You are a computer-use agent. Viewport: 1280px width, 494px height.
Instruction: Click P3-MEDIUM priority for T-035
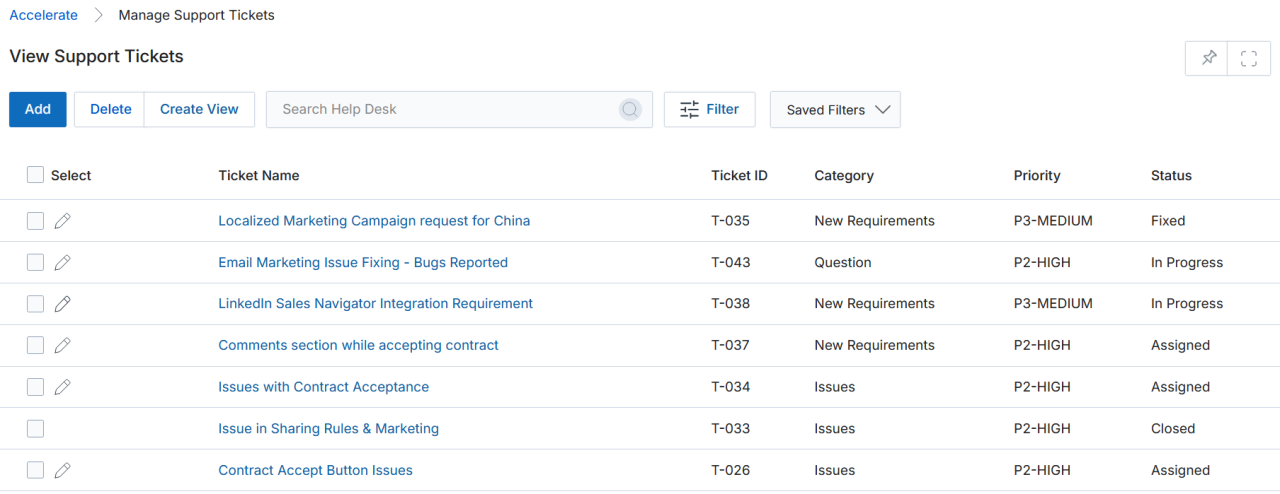point(1053,221)
